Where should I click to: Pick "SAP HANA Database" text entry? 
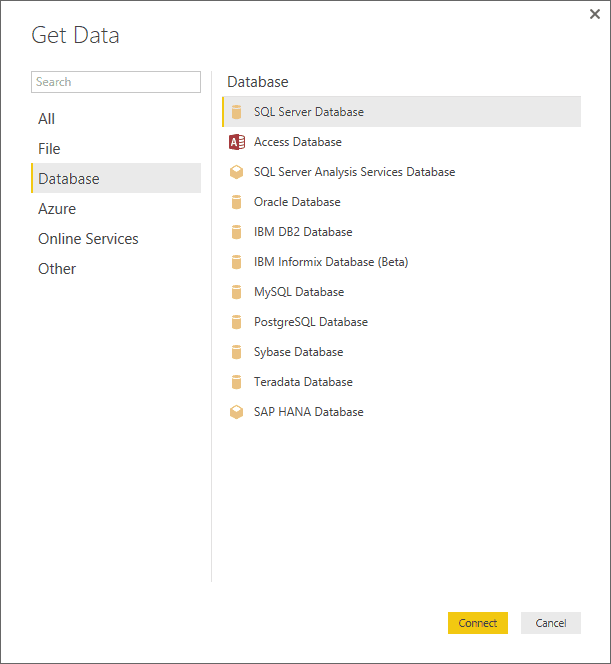coord(309,412)
